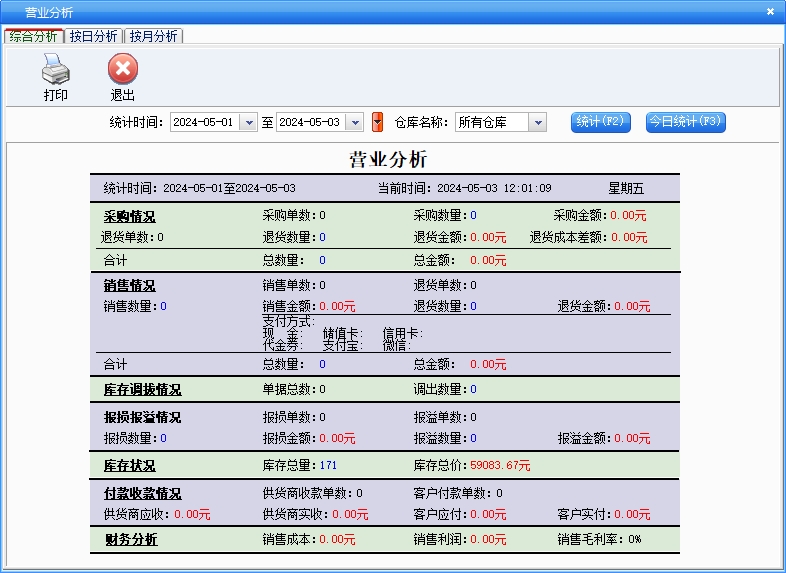The height and width of the screenshot is (573, 786).
Task: Switch to the 综合分析 tab
Action: pos(33,36)
